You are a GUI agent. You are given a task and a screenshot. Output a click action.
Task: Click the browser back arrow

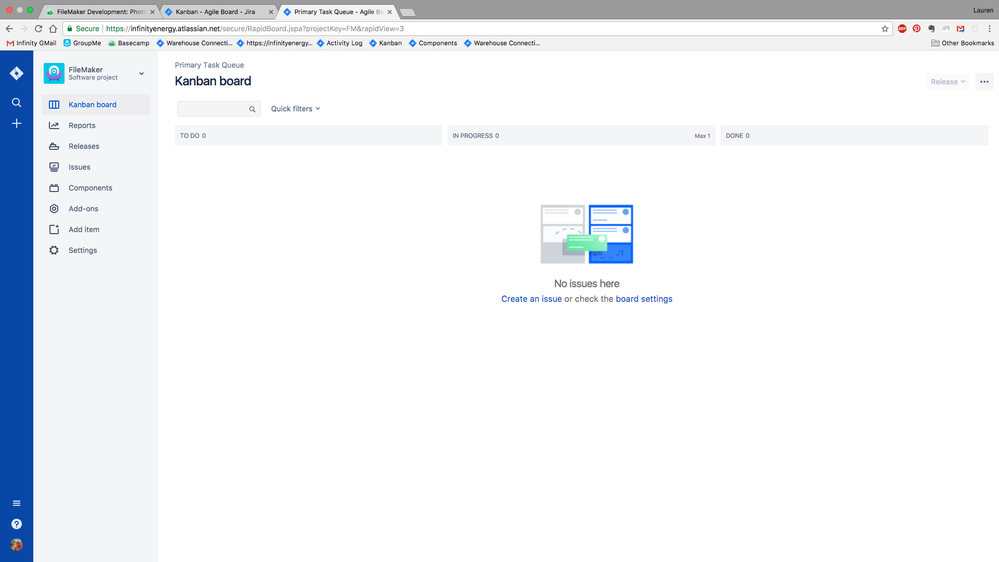tap(9, 29)
